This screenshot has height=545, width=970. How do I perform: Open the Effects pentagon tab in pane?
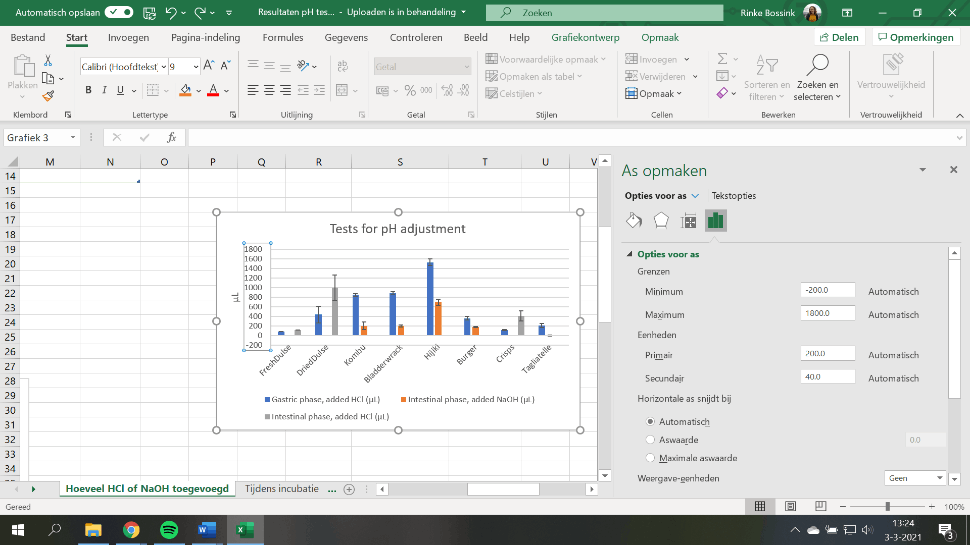[661, 221]
